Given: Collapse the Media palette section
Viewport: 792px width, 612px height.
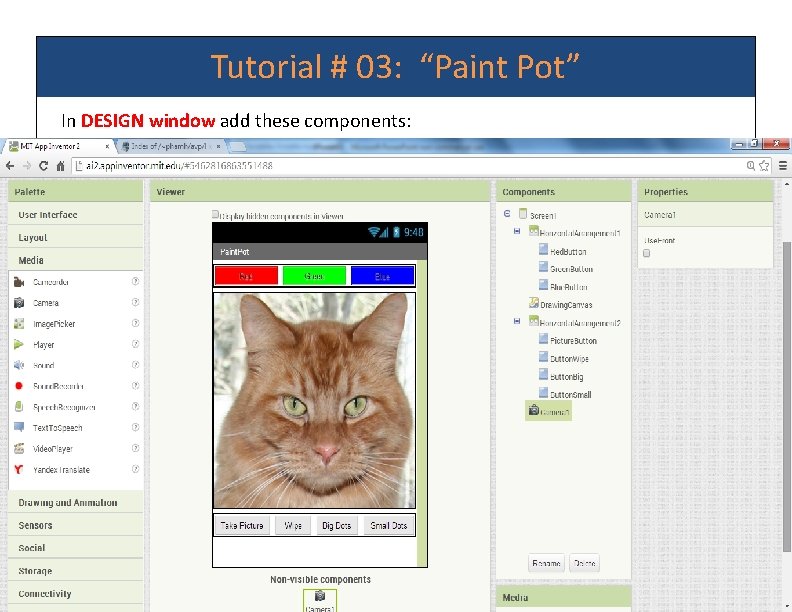Looking at the screenshot, I should coord(76,260).
